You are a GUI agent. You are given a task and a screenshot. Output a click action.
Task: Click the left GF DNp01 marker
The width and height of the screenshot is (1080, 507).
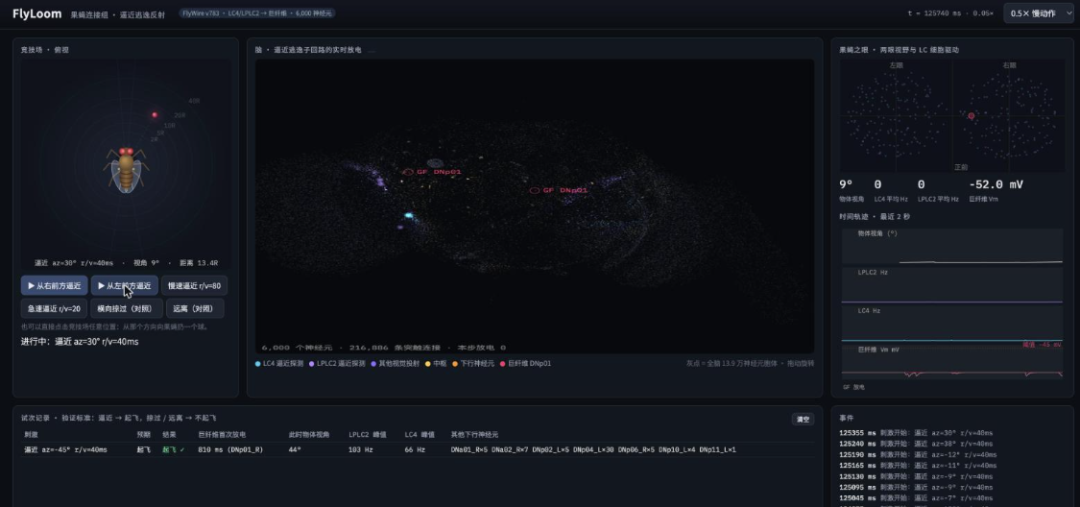click(x=432, y=172)
